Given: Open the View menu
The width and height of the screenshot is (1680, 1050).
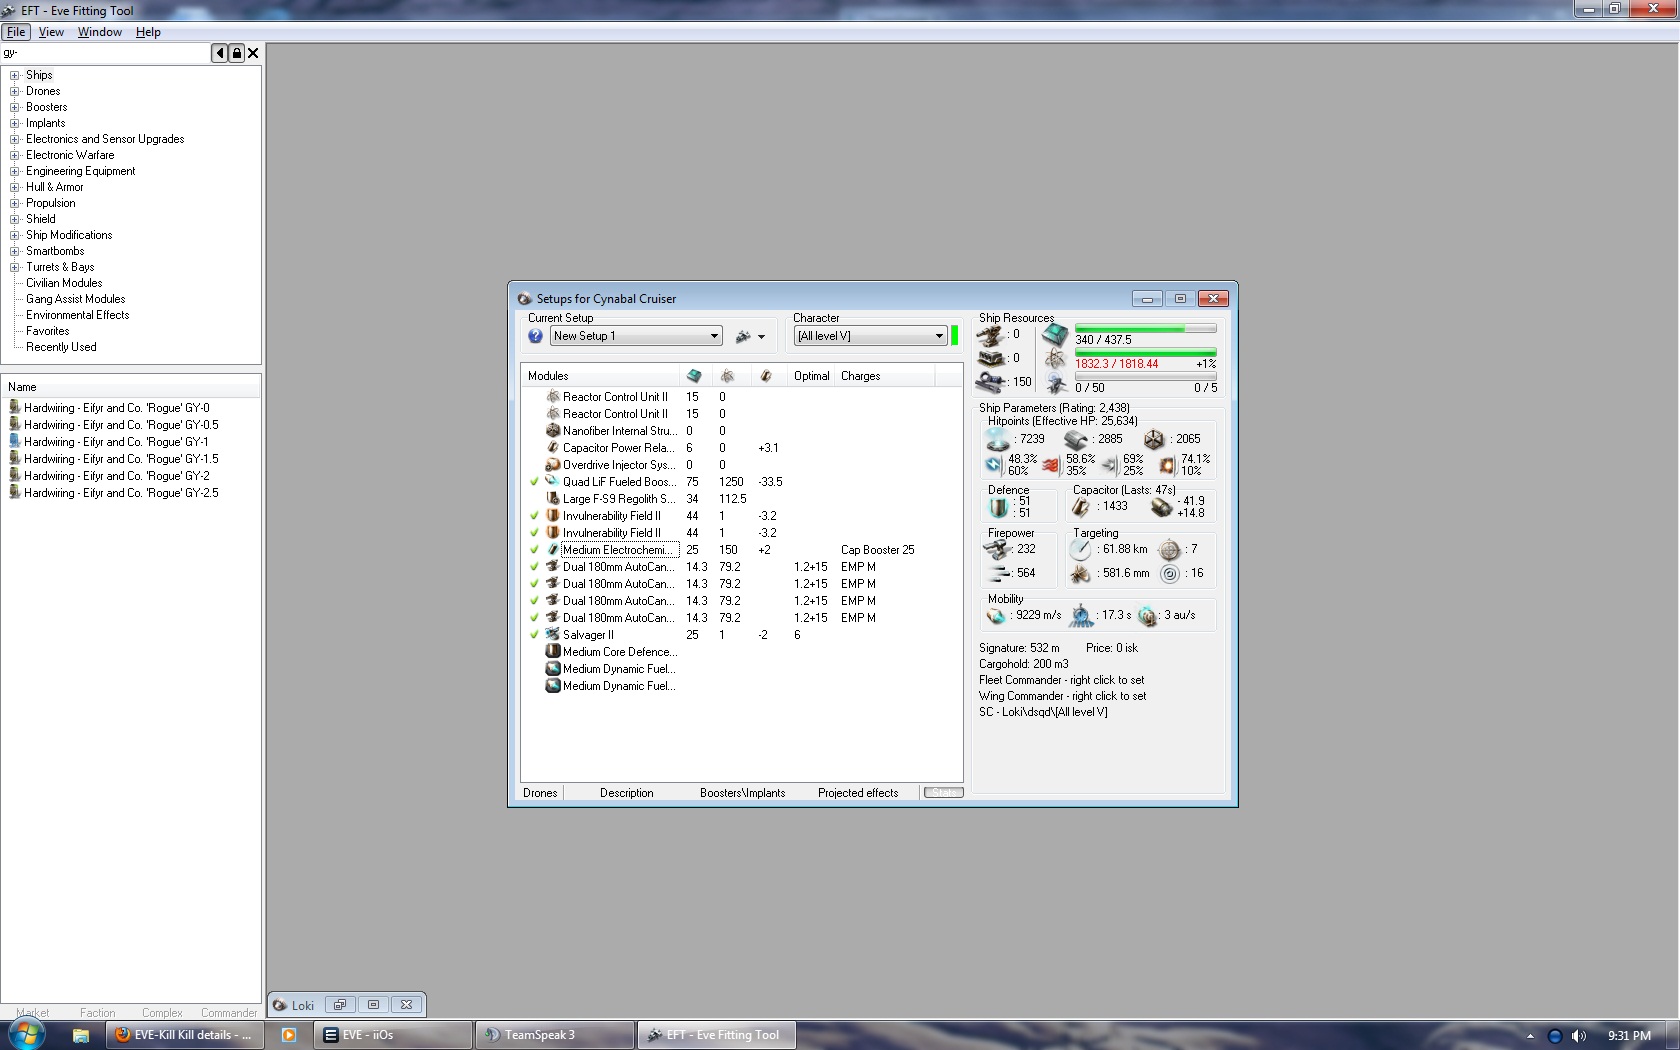Looking at the screenshot, I should 51,32.
